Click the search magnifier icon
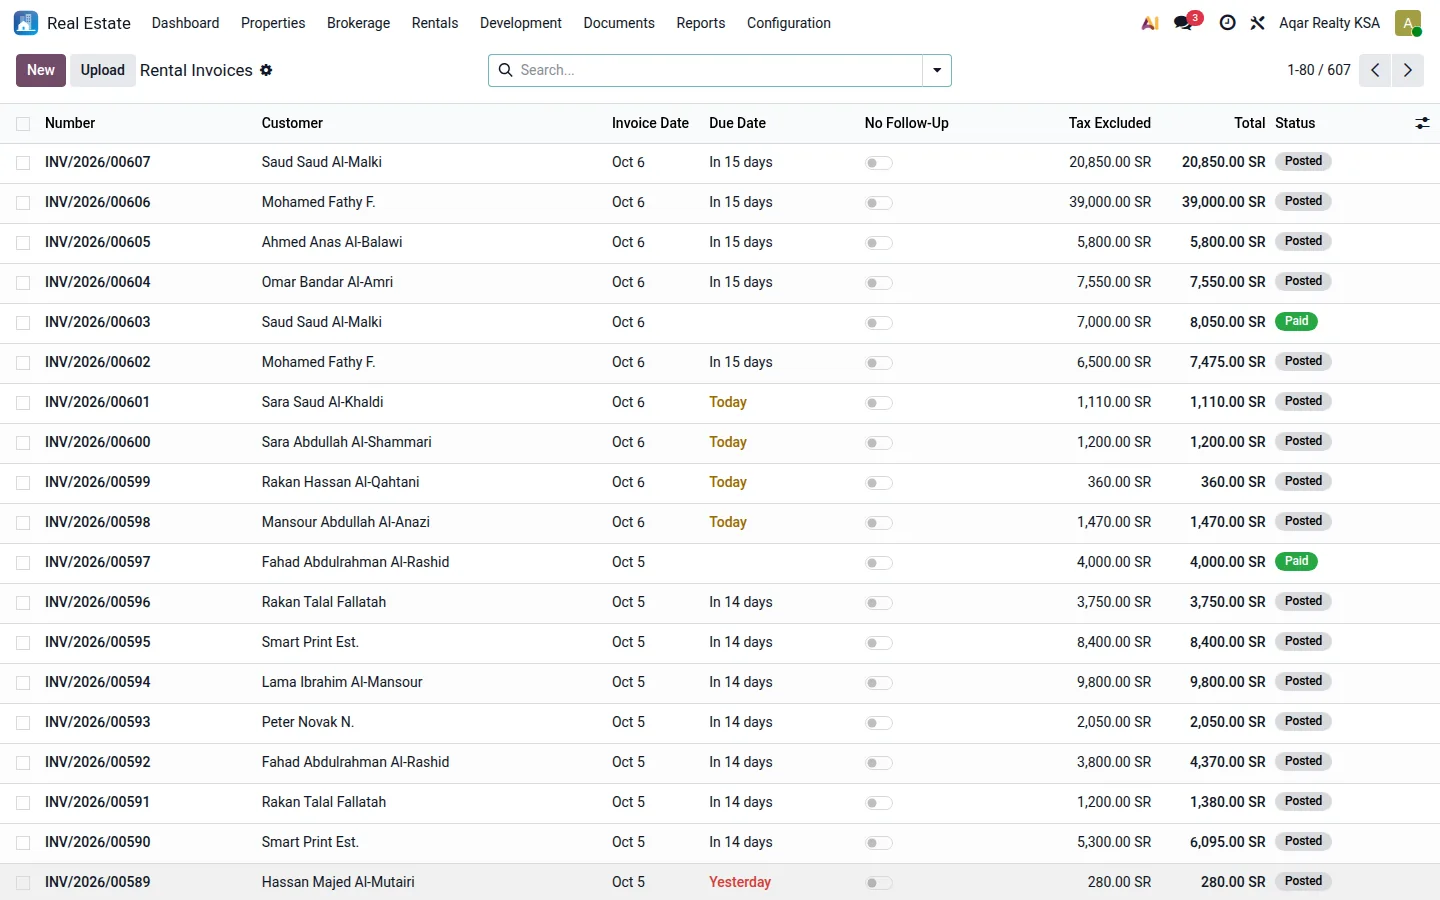The width and height of the screenshot is (1440, 900). 506,70
